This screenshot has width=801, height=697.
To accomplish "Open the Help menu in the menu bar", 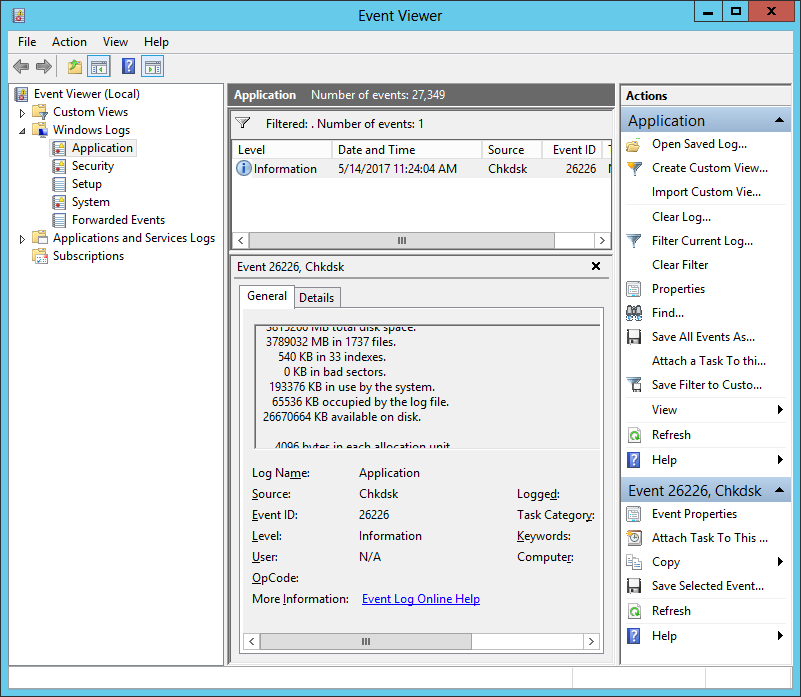I will (156, 42).
